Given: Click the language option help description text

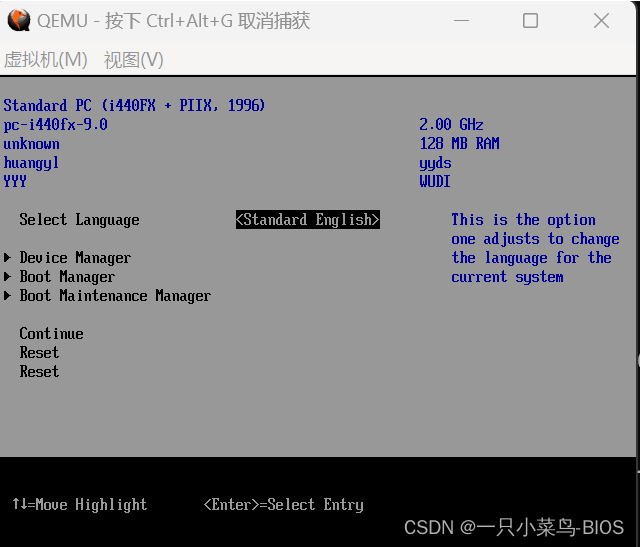Looking at the screenshot, I should pyautogui.click(x=535, y=248).
